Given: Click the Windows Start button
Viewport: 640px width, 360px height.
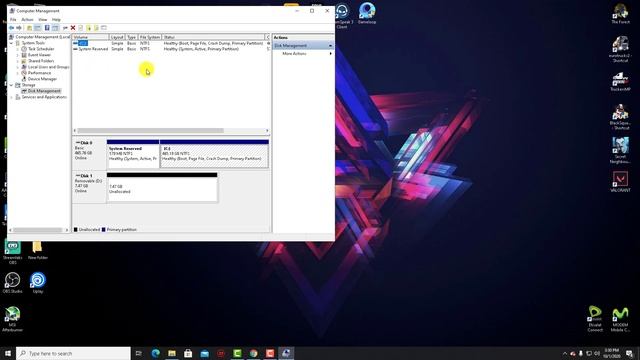Looking at the screenshot, I should click(x=8, y=353).
